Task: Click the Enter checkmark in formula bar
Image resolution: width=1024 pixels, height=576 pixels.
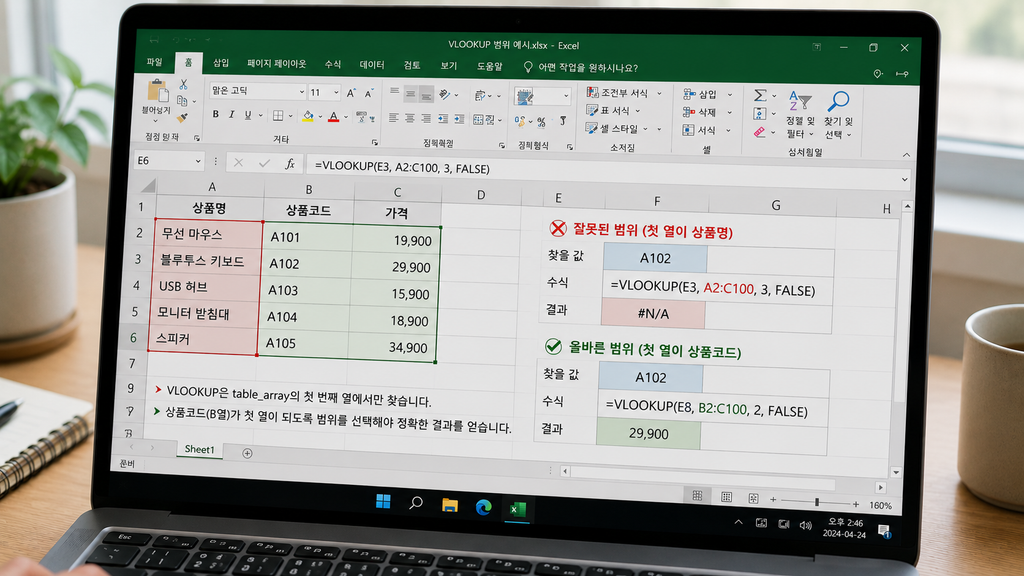Action: tap(264, 163)
